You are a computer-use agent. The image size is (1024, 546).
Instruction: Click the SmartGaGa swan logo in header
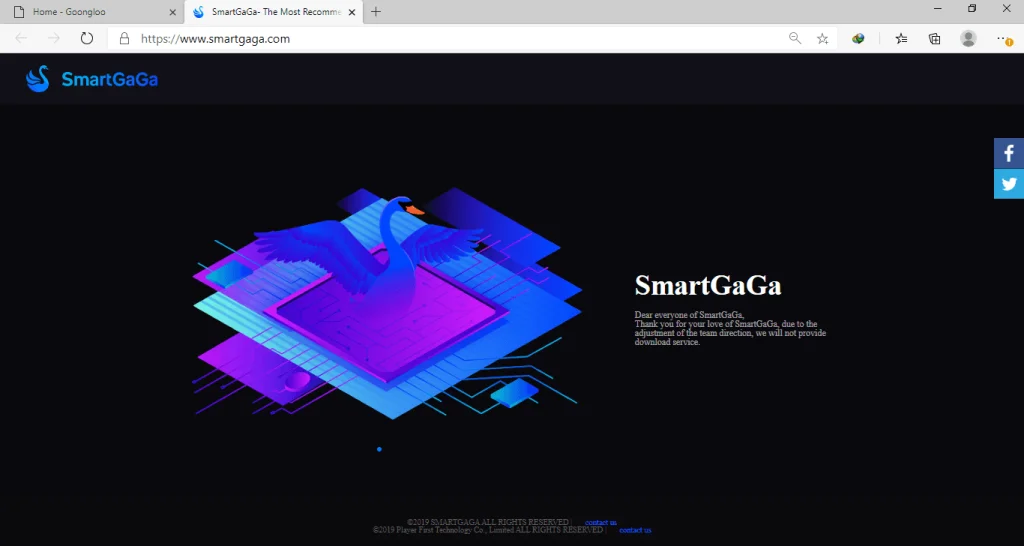point(91,79)
